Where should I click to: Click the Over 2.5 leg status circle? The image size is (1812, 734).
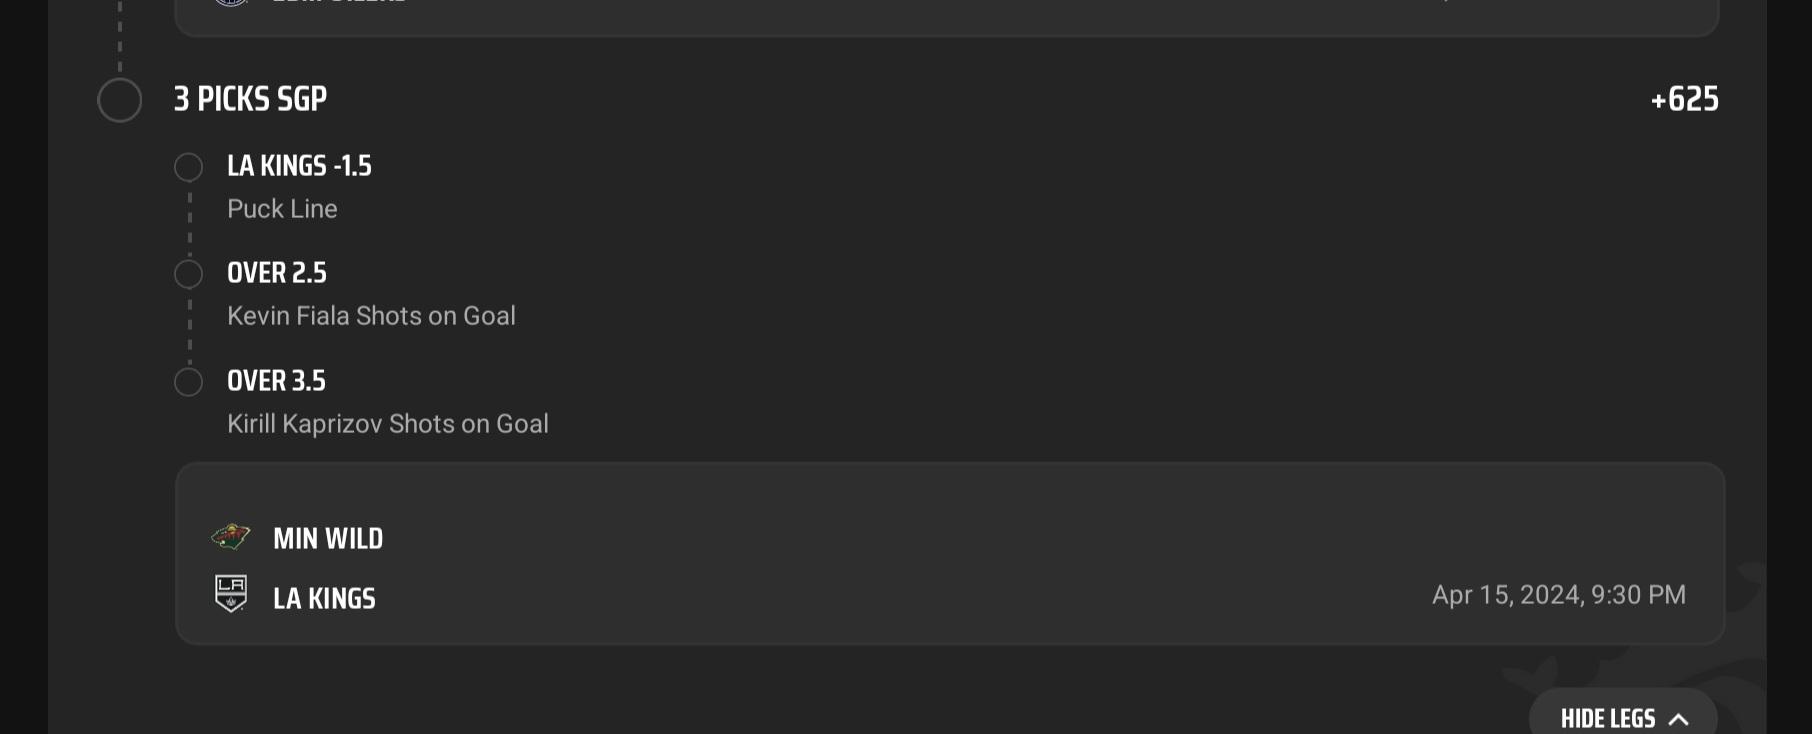[x=188, y=274]
